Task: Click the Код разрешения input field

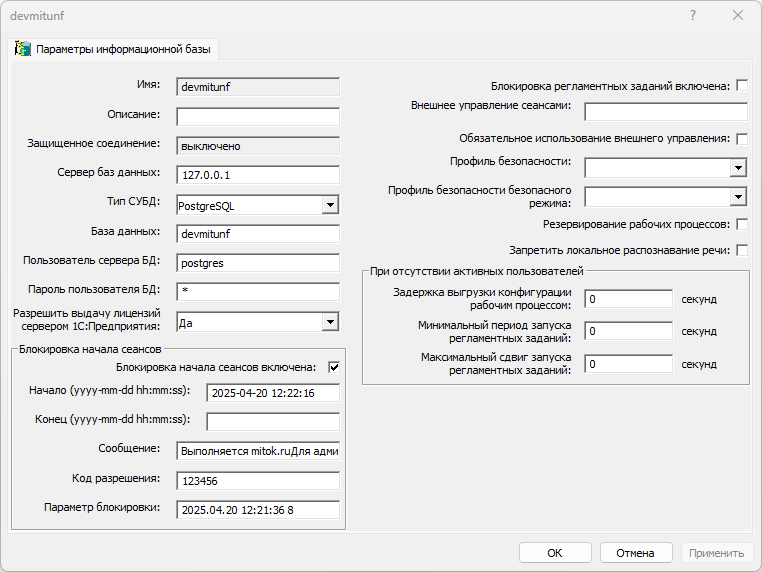Action: 258,480
